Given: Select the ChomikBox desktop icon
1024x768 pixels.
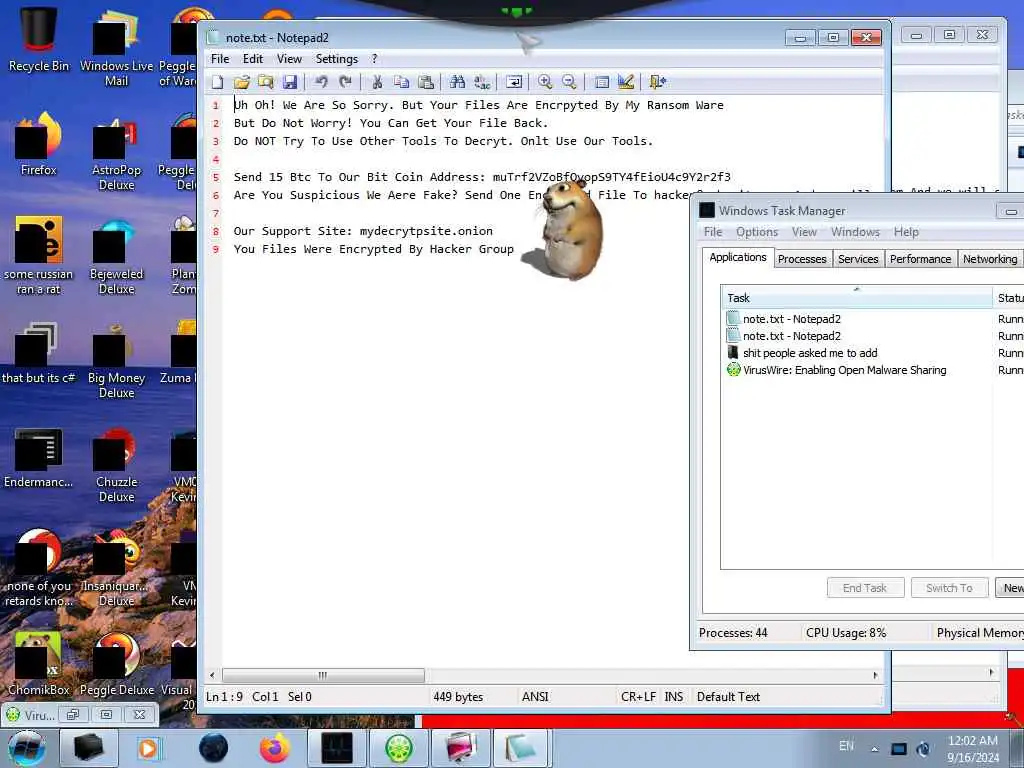Looking at the screenshot, I should coord(39,664).
